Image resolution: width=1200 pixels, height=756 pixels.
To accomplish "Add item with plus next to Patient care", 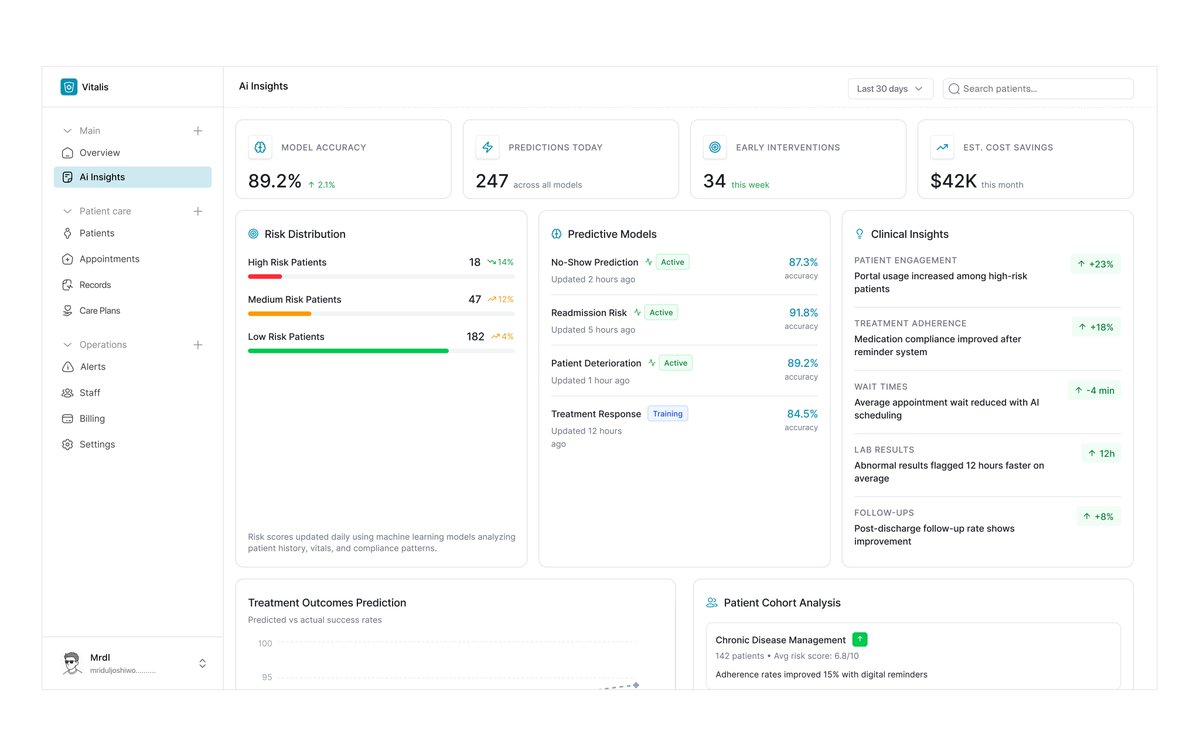I will pos(198,211).
